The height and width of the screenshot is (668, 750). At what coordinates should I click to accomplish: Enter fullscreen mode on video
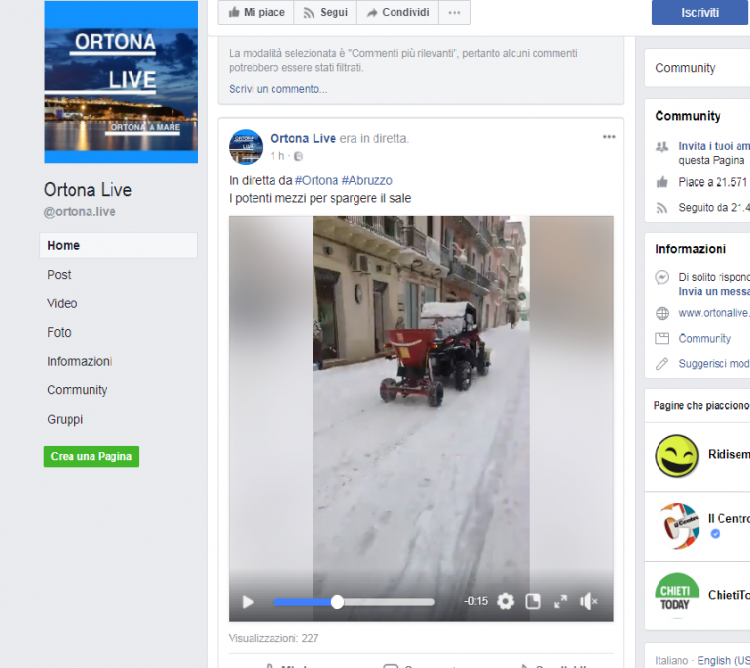point(560,601)
